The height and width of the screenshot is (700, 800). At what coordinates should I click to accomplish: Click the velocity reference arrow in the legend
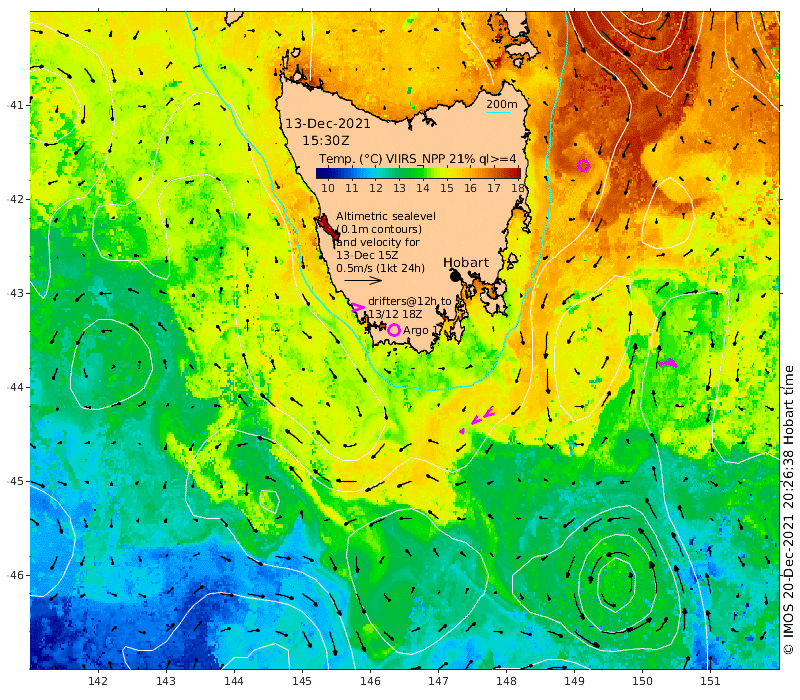[x=363, y=280]
